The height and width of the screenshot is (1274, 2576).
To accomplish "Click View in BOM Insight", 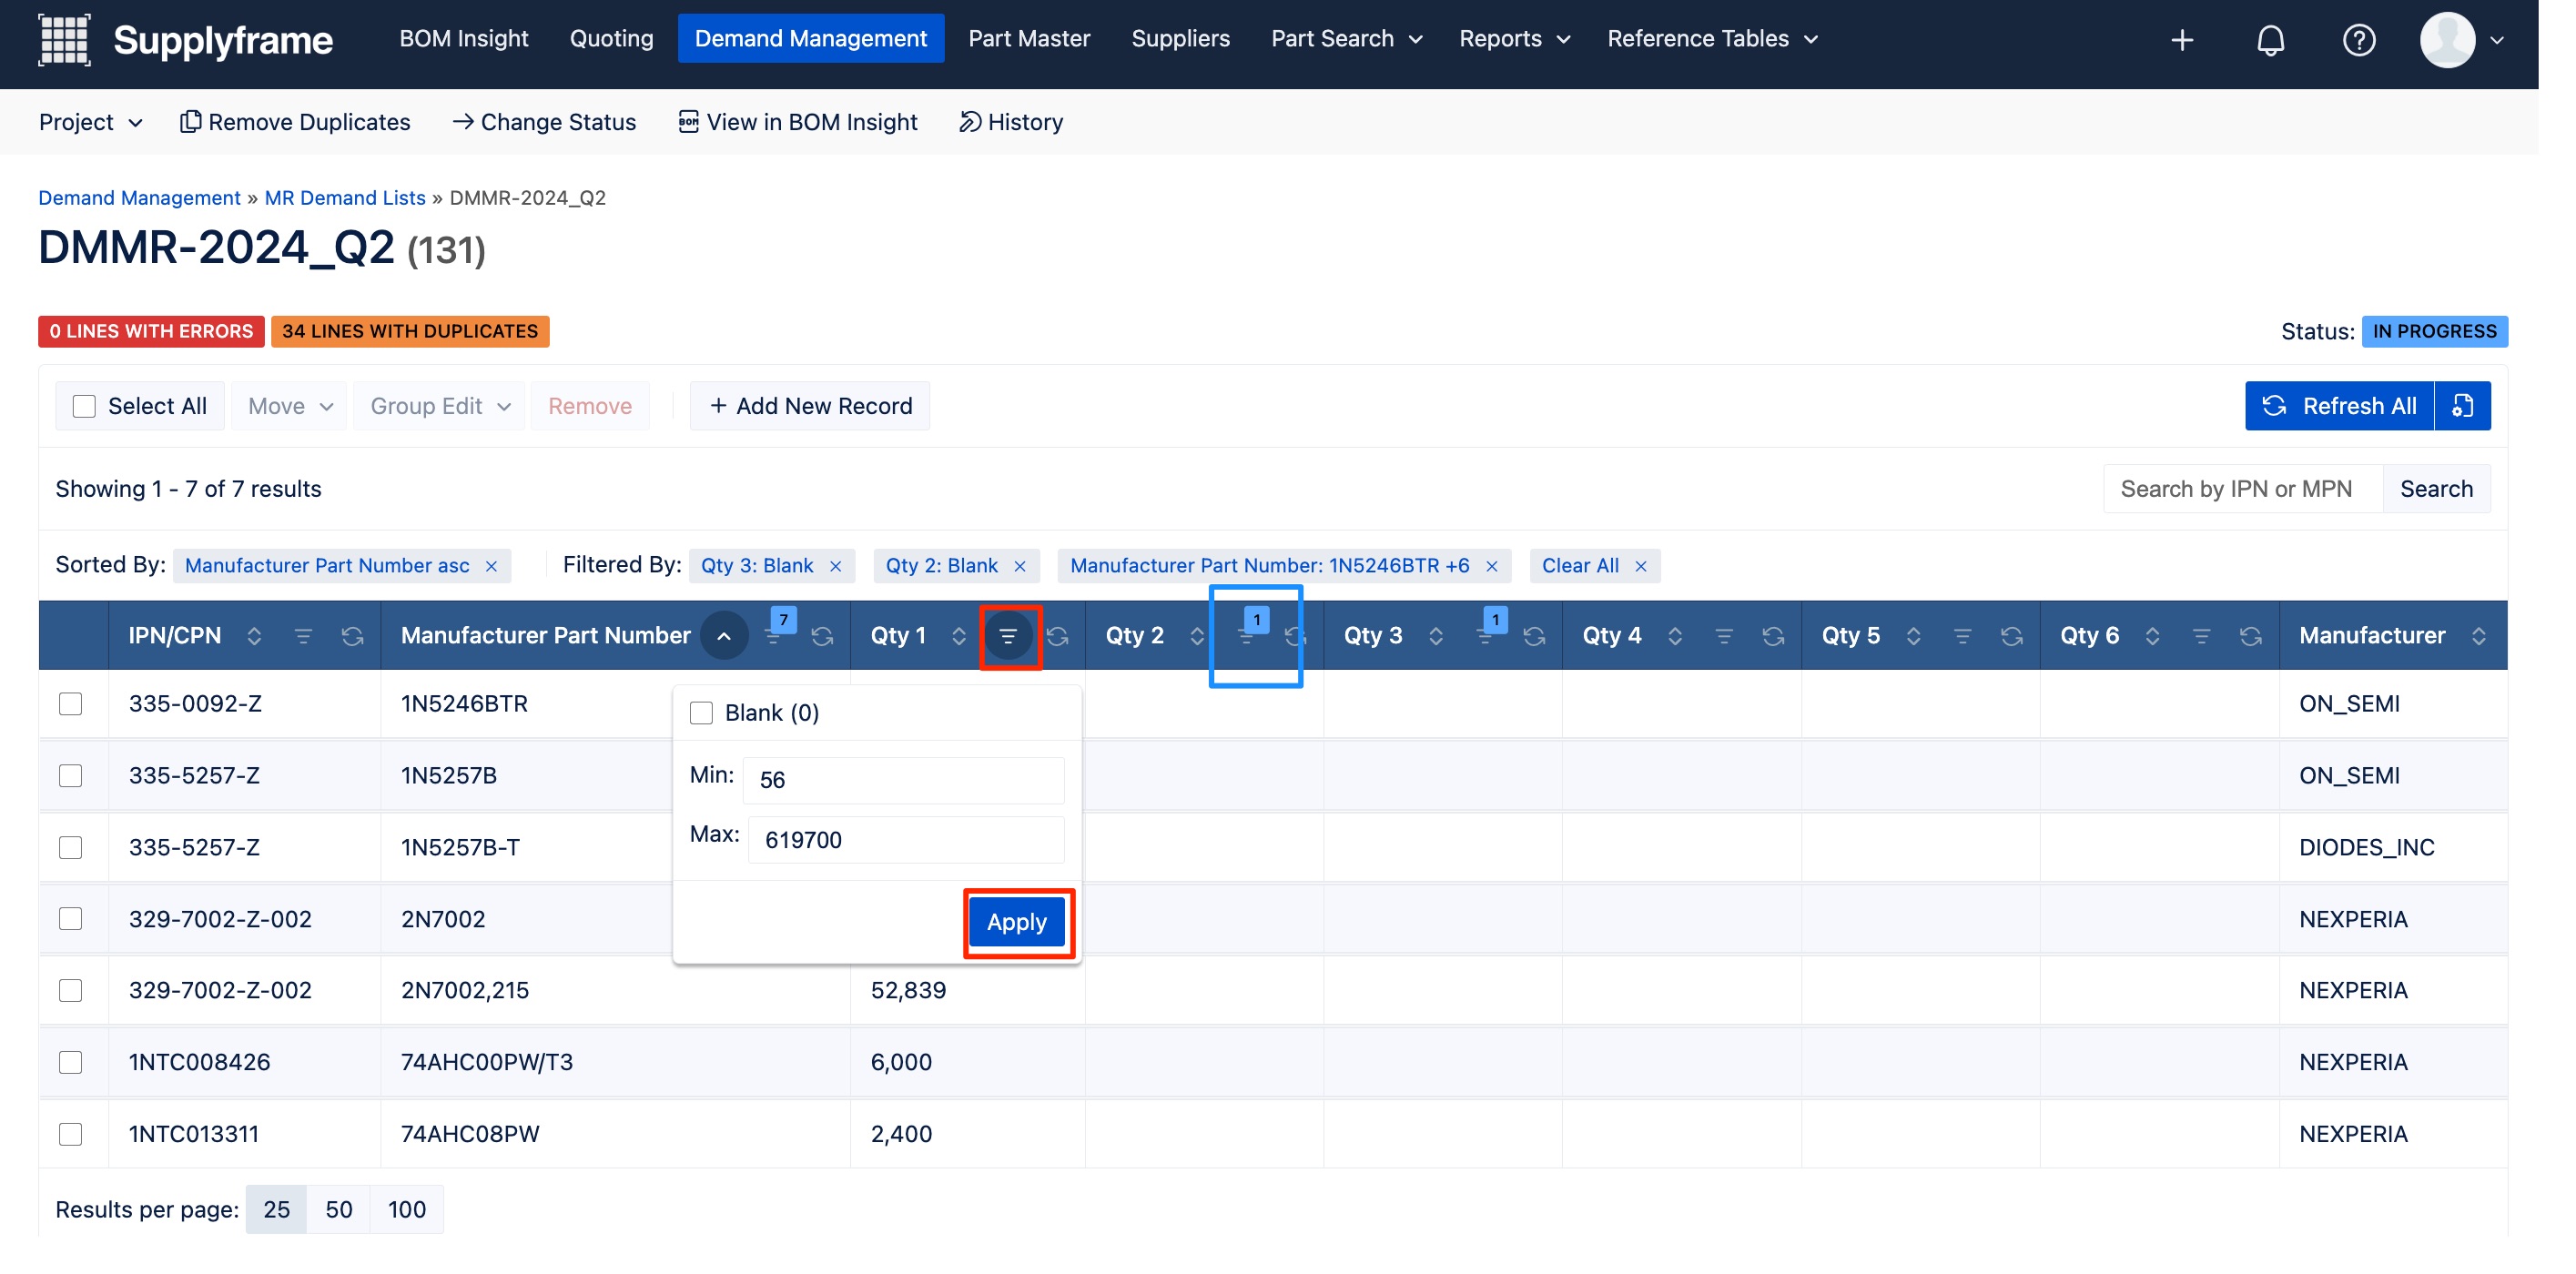I will pyautogui.click(x=798, y=122).
